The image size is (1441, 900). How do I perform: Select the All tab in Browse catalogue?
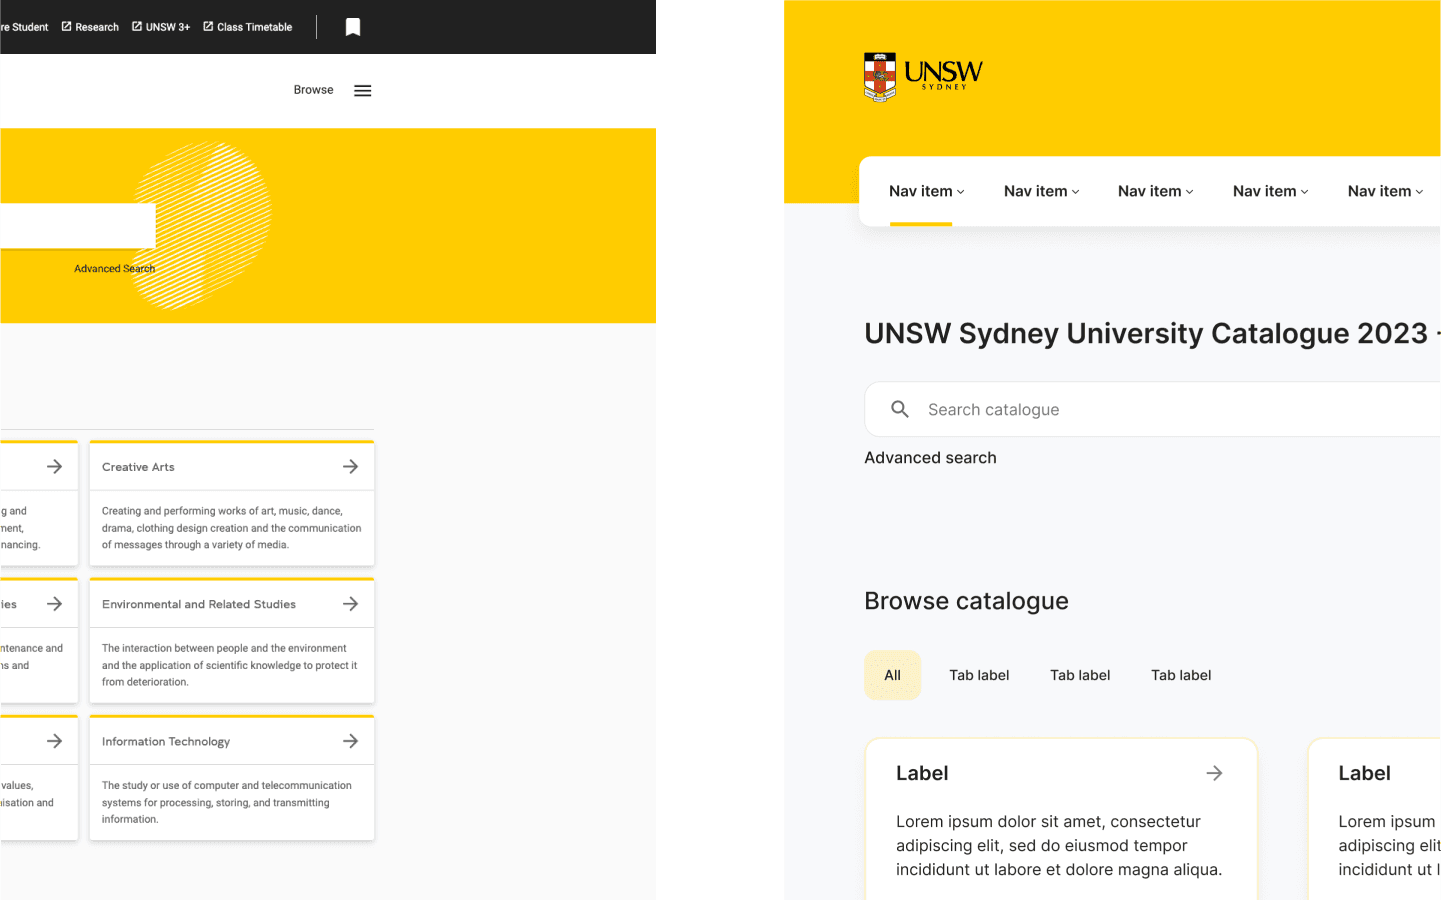click(x=893, y=675)
